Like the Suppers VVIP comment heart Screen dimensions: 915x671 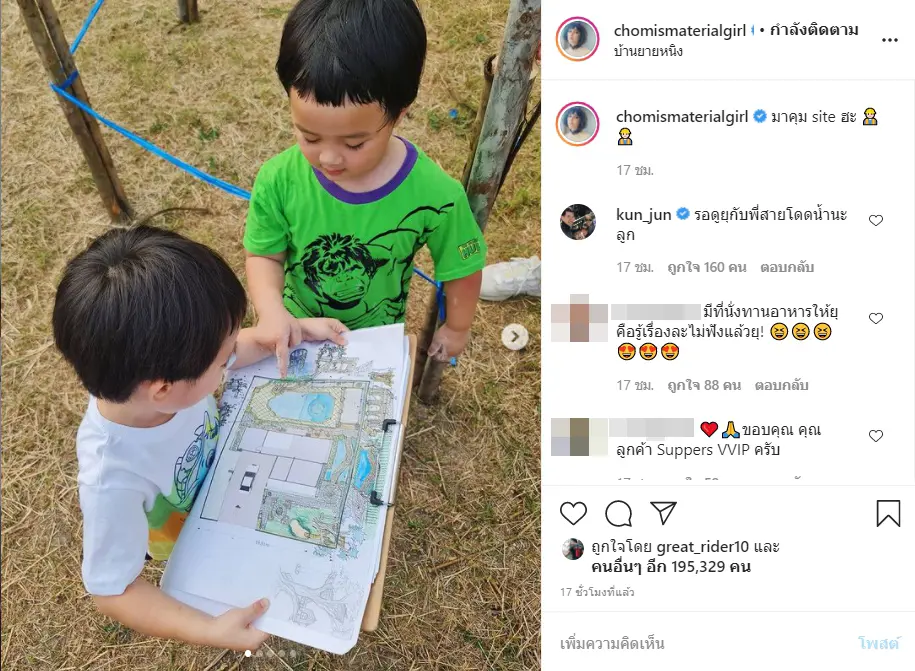pos(875,436)
